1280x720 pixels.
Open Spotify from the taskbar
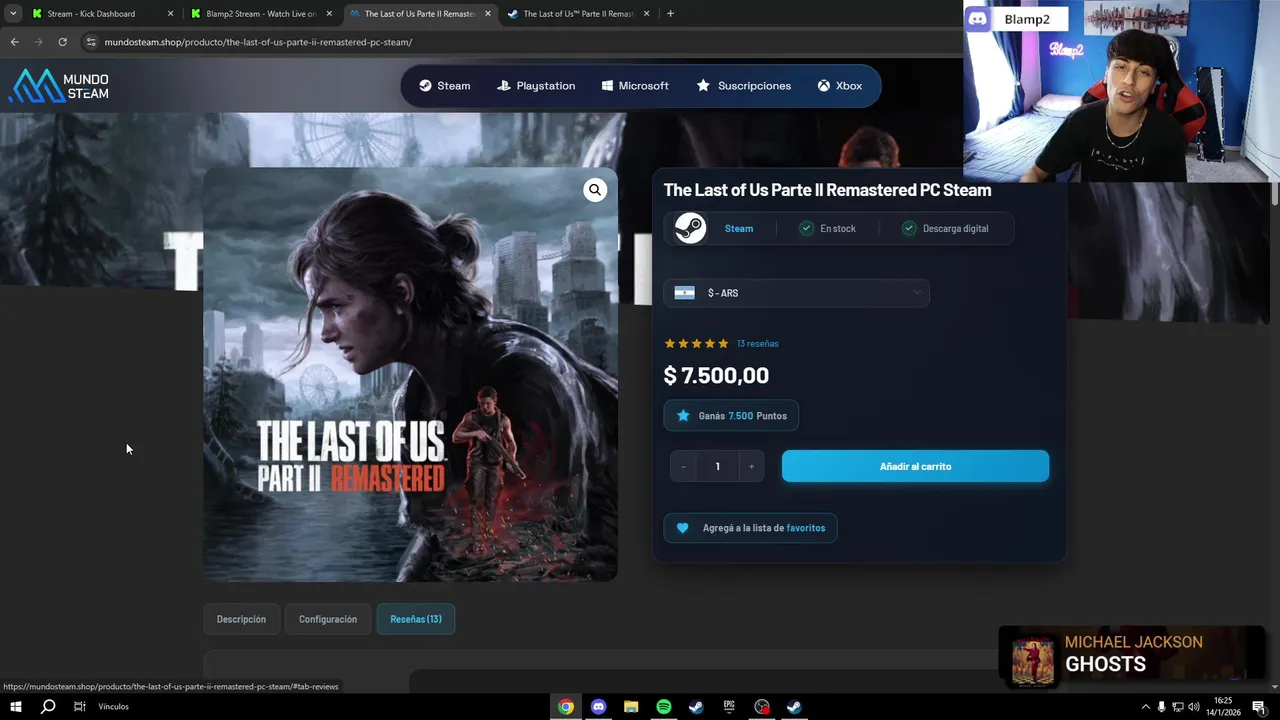[x=664, y=707]
